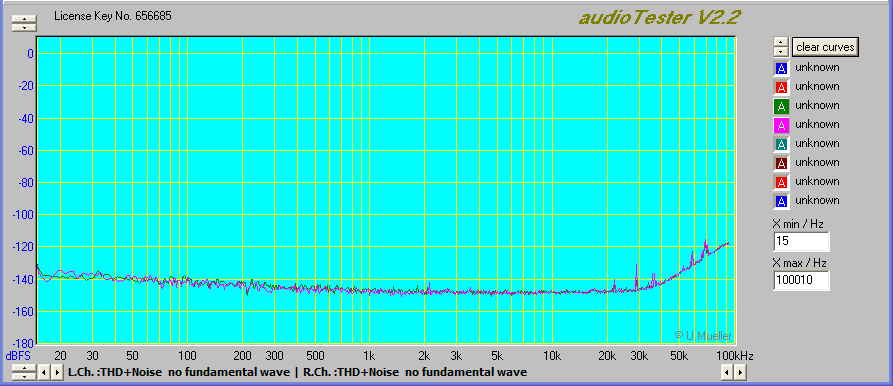Click the last blue A curve icon
This screenshot has width=893, height=386.
[782, 201]
